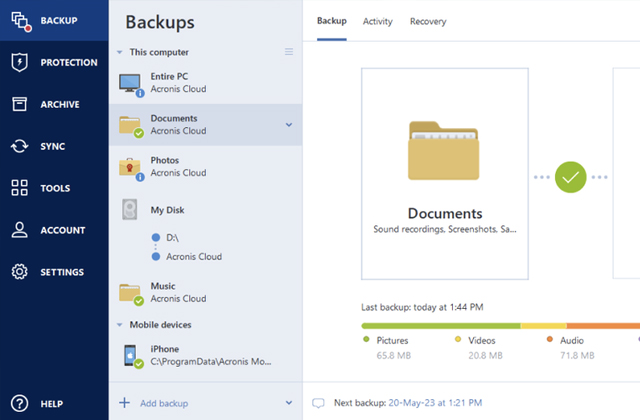The image size is (640, 420).
Task: Click the next backup date link
Action: pyautogui.click(x=435, y=403)
